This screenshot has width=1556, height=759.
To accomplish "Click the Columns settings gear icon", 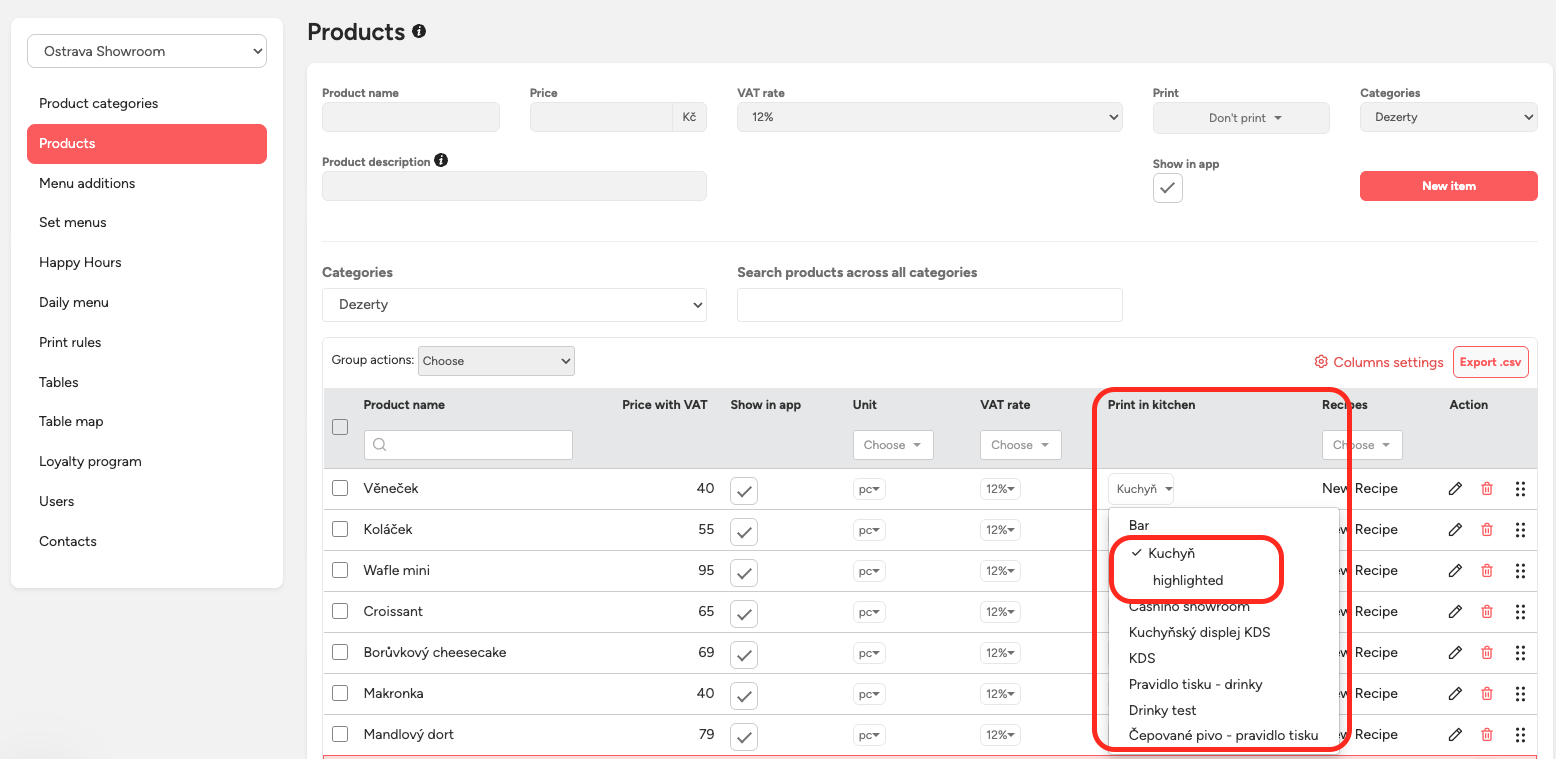I will [1321, 362].
